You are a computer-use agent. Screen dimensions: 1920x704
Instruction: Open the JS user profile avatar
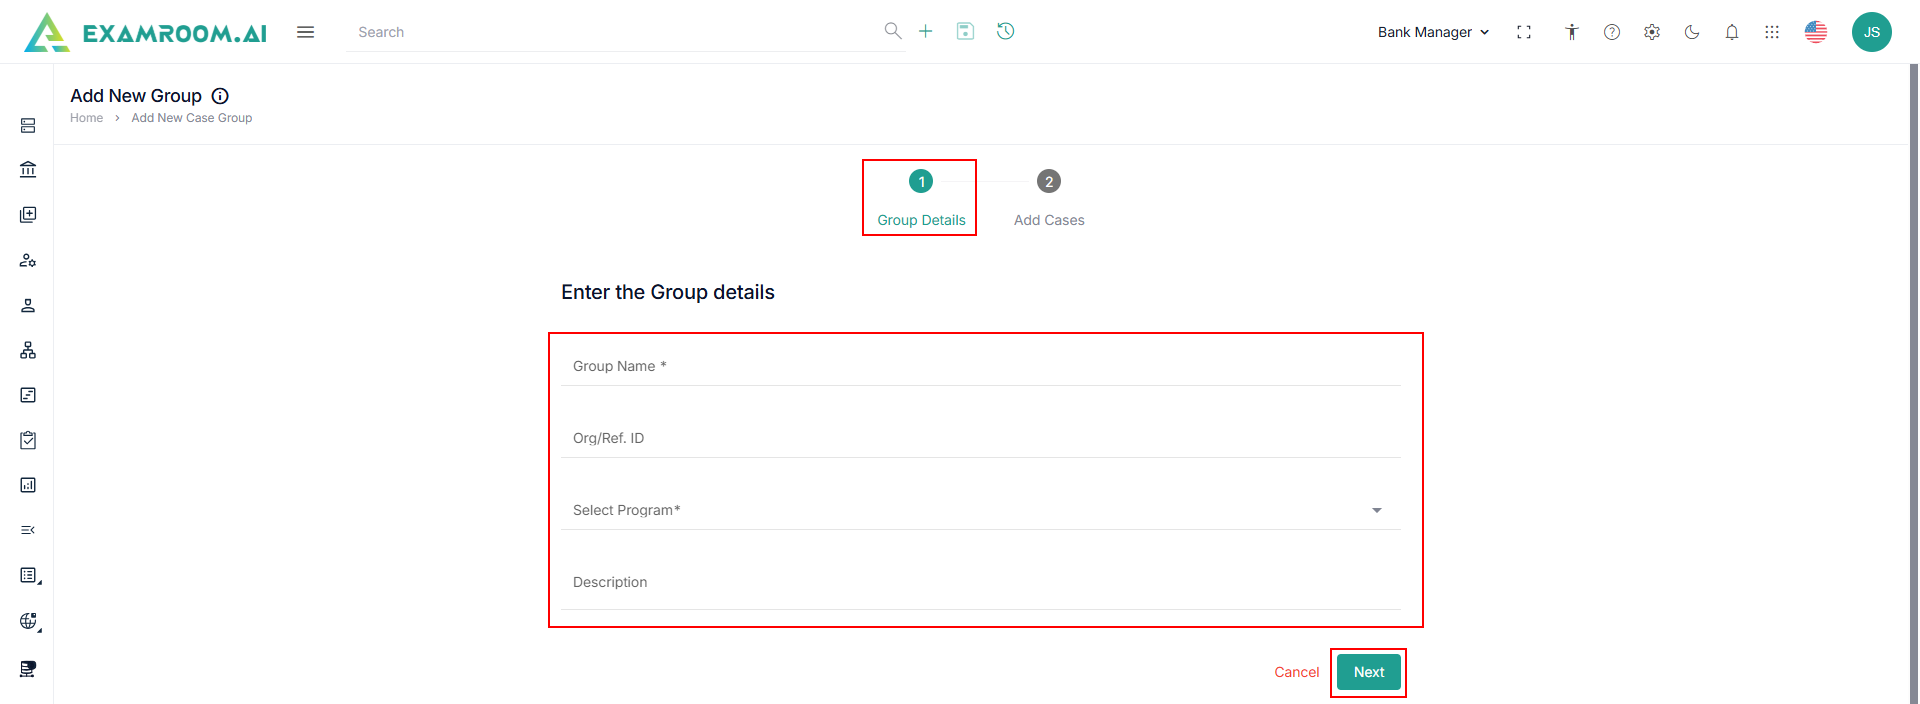[1871, 32]
